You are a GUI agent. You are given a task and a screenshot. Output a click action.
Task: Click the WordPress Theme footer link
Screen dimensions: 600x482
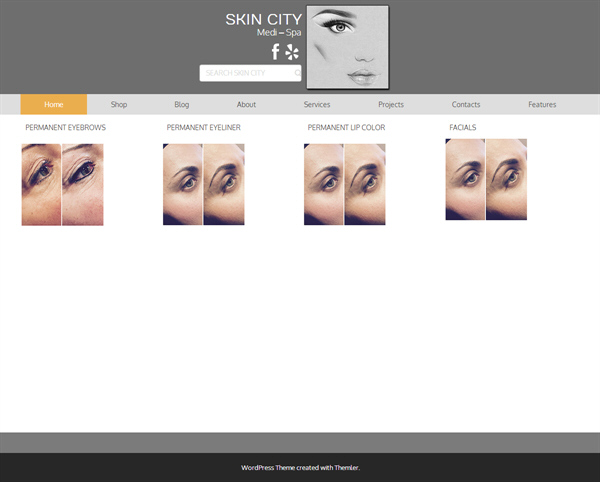click(x=268, y=467)
